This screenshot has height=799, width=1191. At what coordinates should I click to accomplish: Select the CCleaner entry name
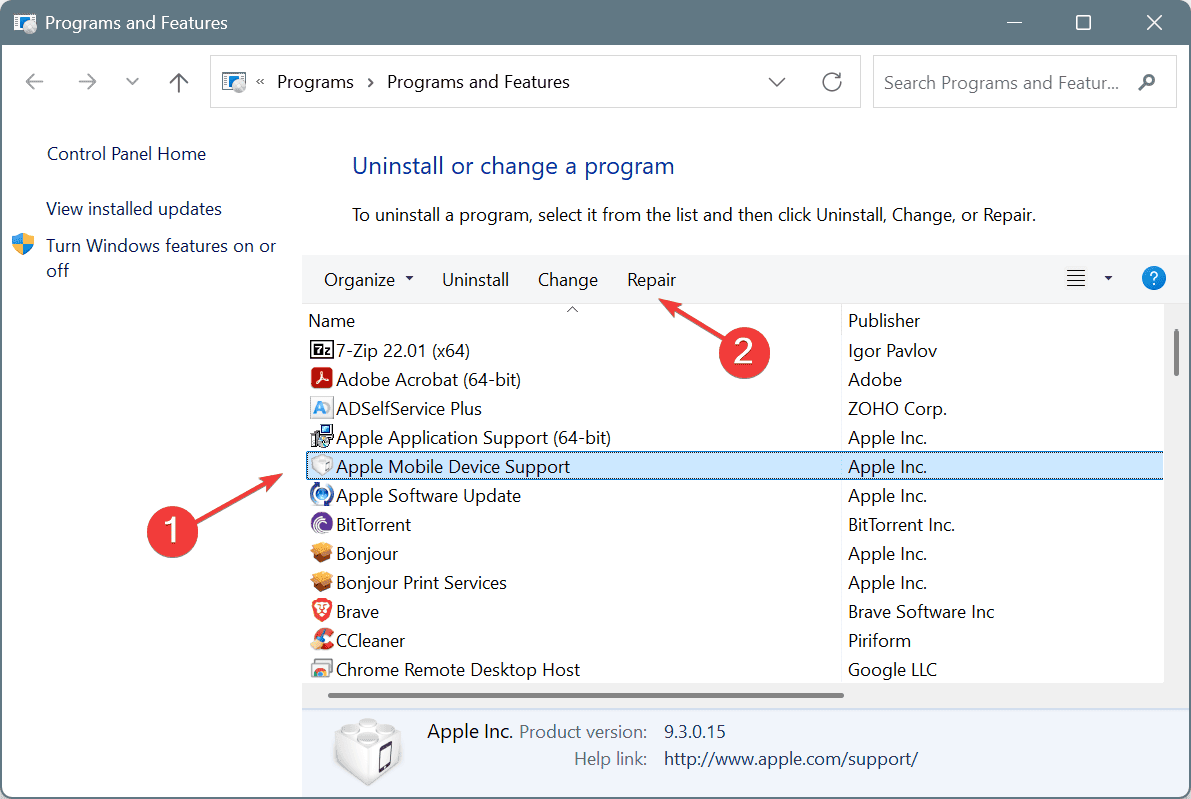(x=370, y=640)
